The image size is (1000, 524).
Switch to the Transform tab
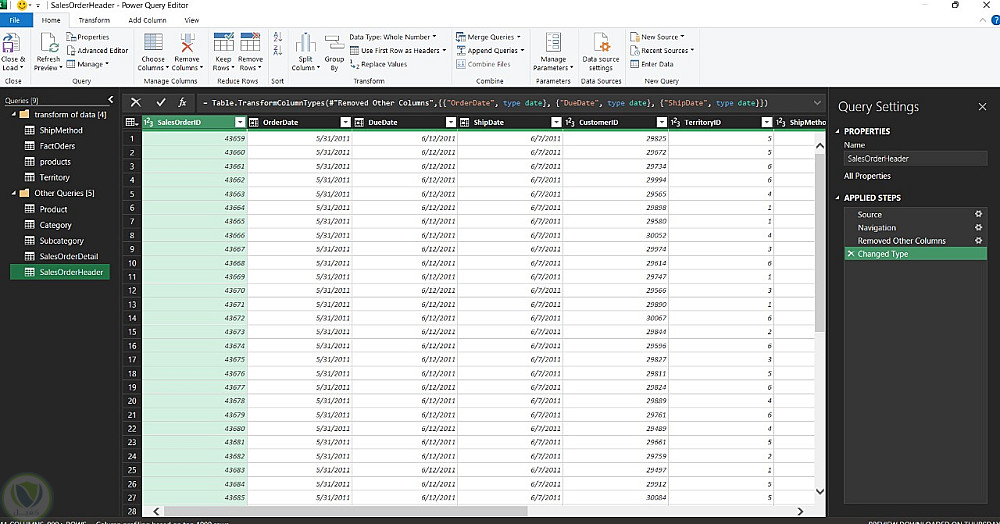click(94, 20)
